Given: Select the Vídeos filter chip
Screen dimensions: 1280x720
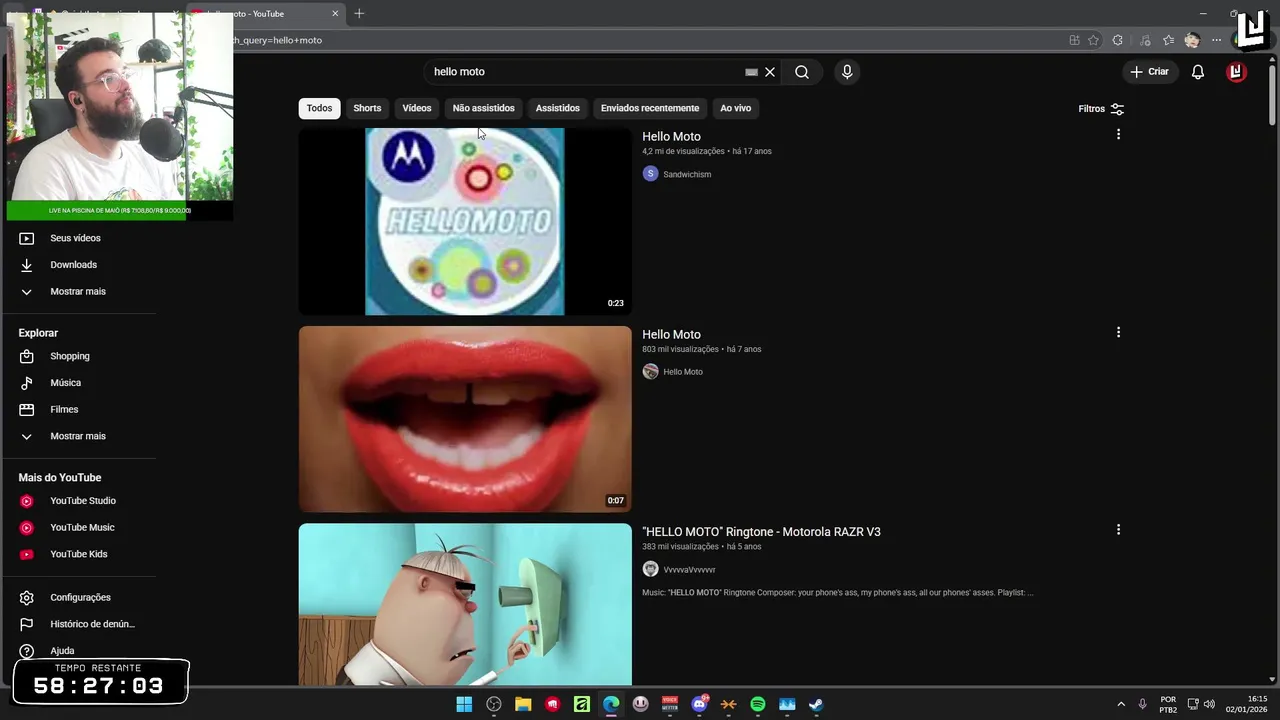Looking at the screenshot, I should pyautogui.click(x=417, y=108).
